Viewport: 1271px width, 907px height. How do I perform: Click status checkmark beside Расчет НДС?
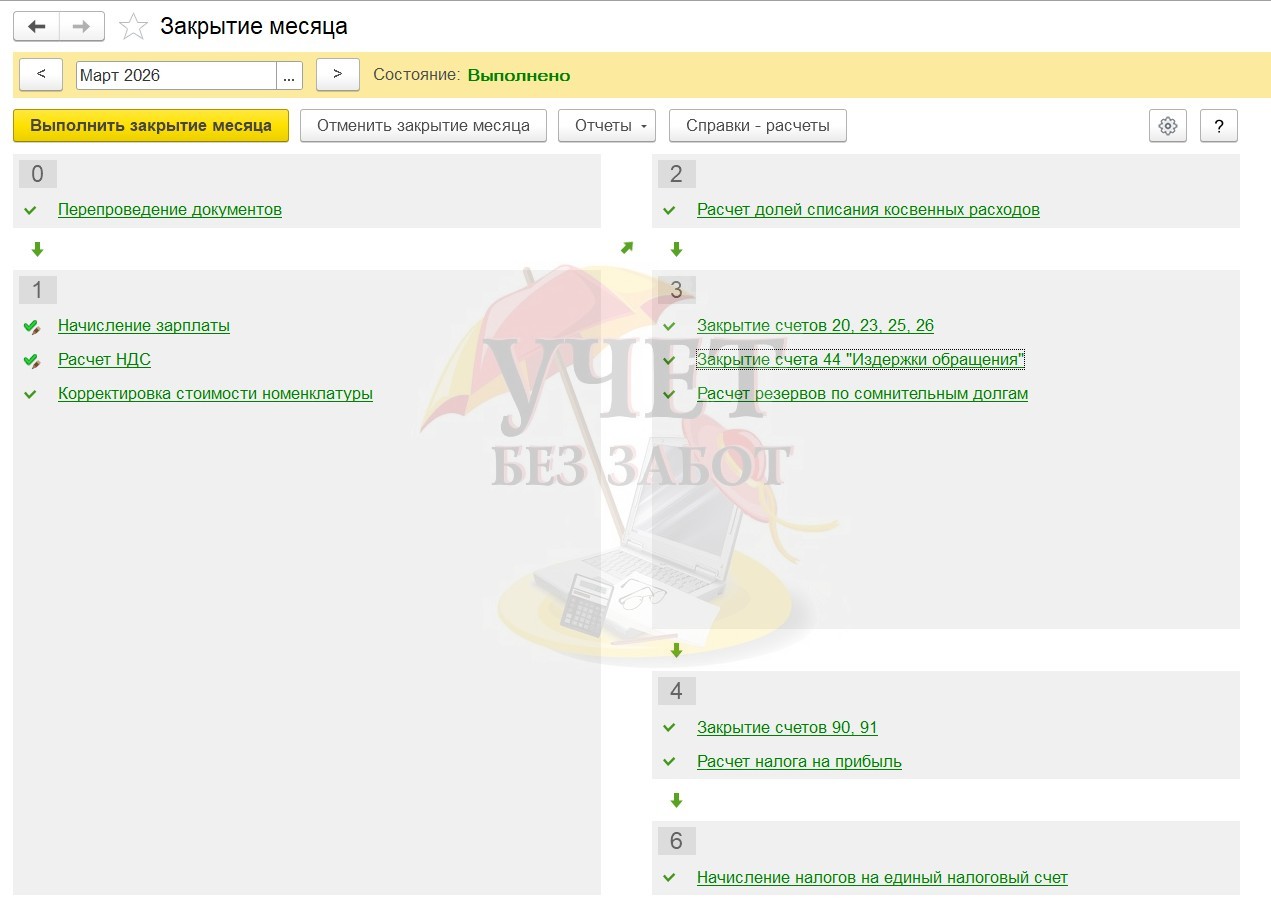(x=31, y=360)
